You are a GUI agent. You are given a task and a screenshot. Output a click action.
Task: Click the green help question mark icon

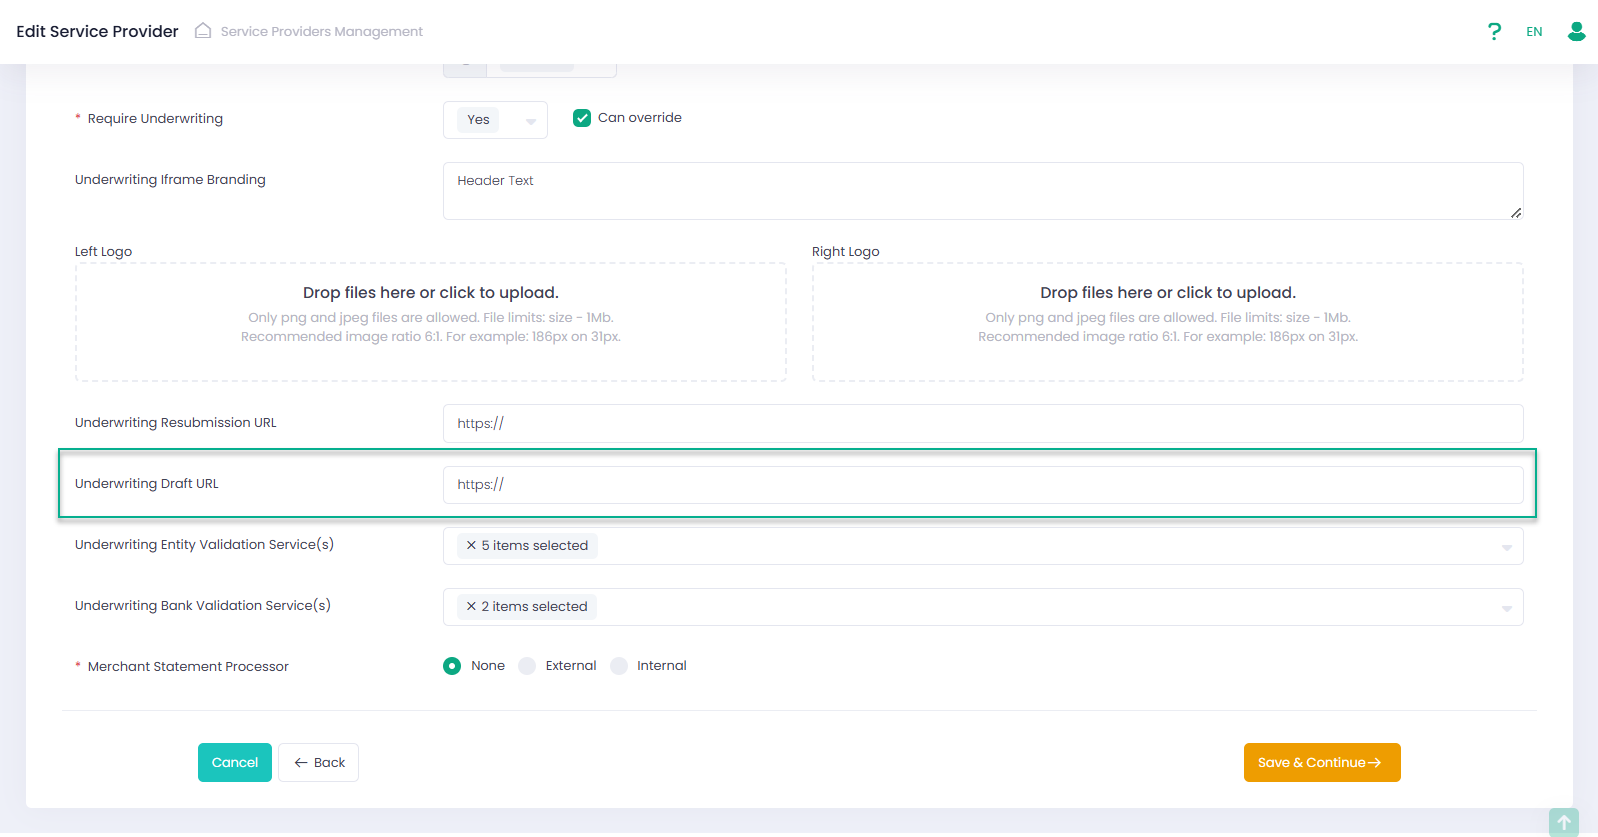pyautogui.click(x=1494, y=32)
